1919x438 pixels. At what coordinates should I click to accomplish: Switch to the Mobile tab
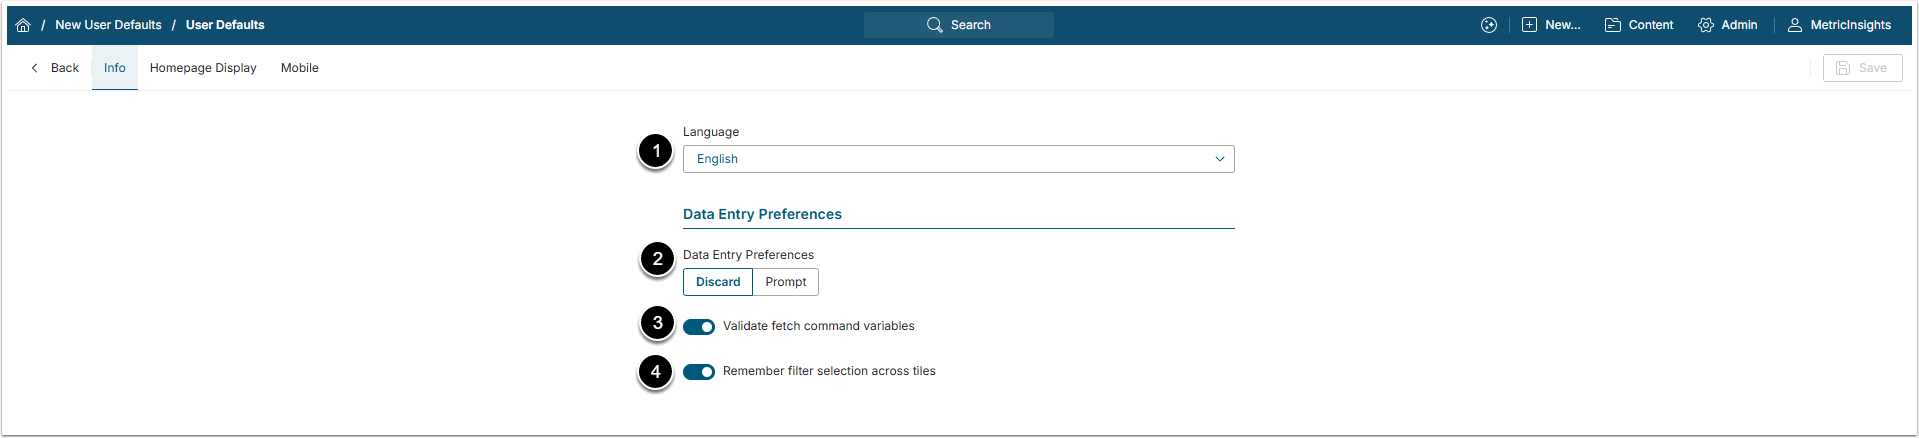pos(300,68)
